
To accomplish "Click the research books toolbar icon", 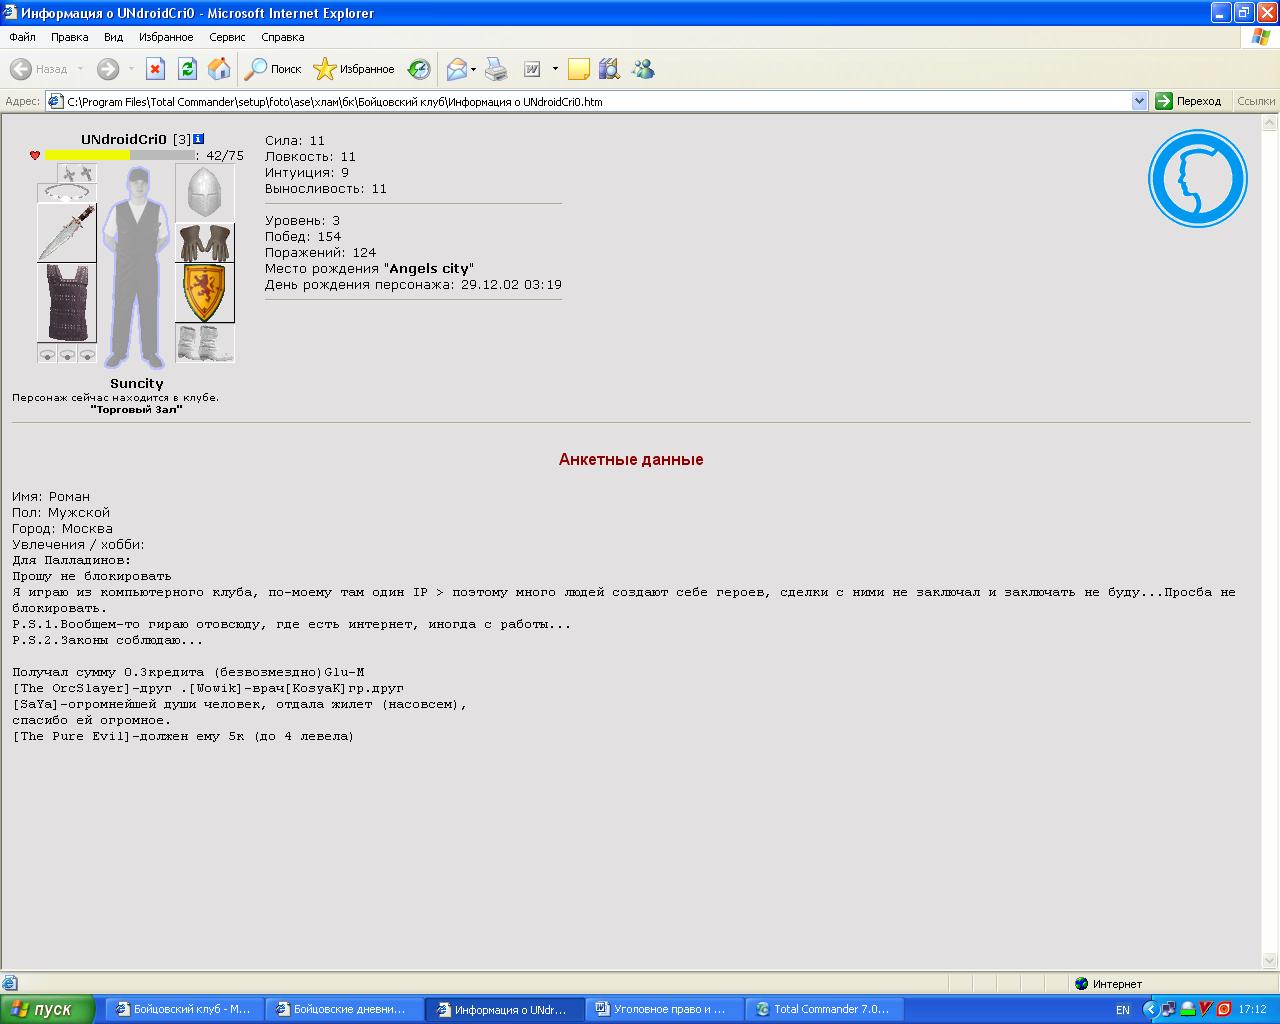I will click(x=609, y=69).
